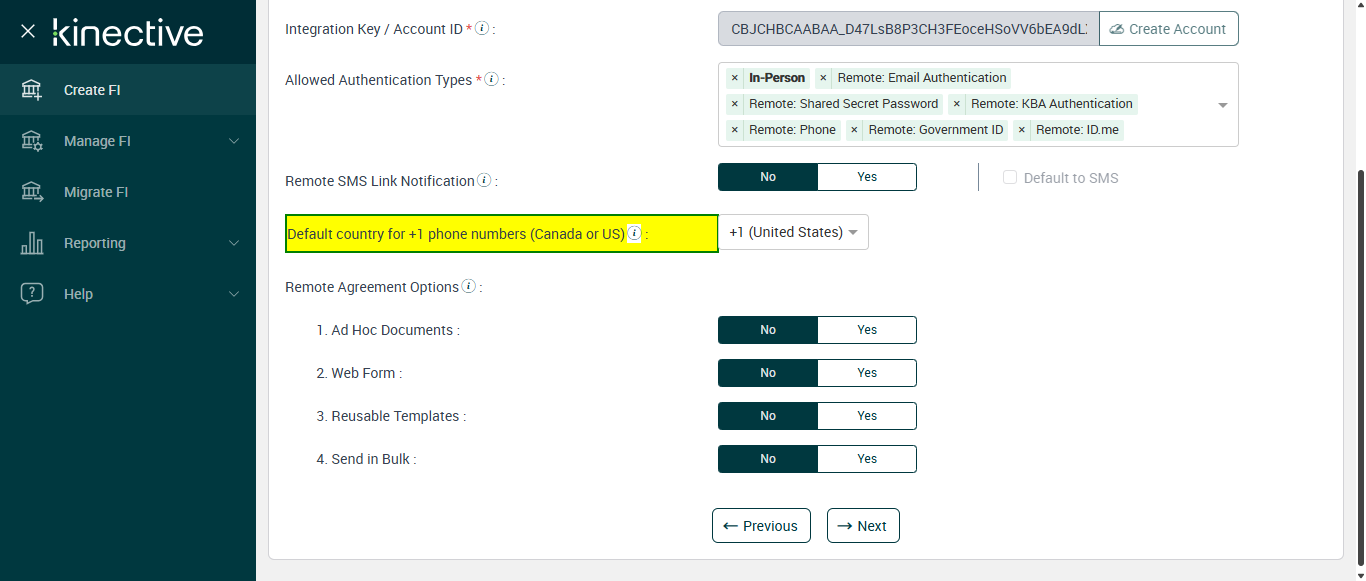Open Authentication Types dropdown arrow
The width and height of the screenshot is (1366, 581).
1222,105
